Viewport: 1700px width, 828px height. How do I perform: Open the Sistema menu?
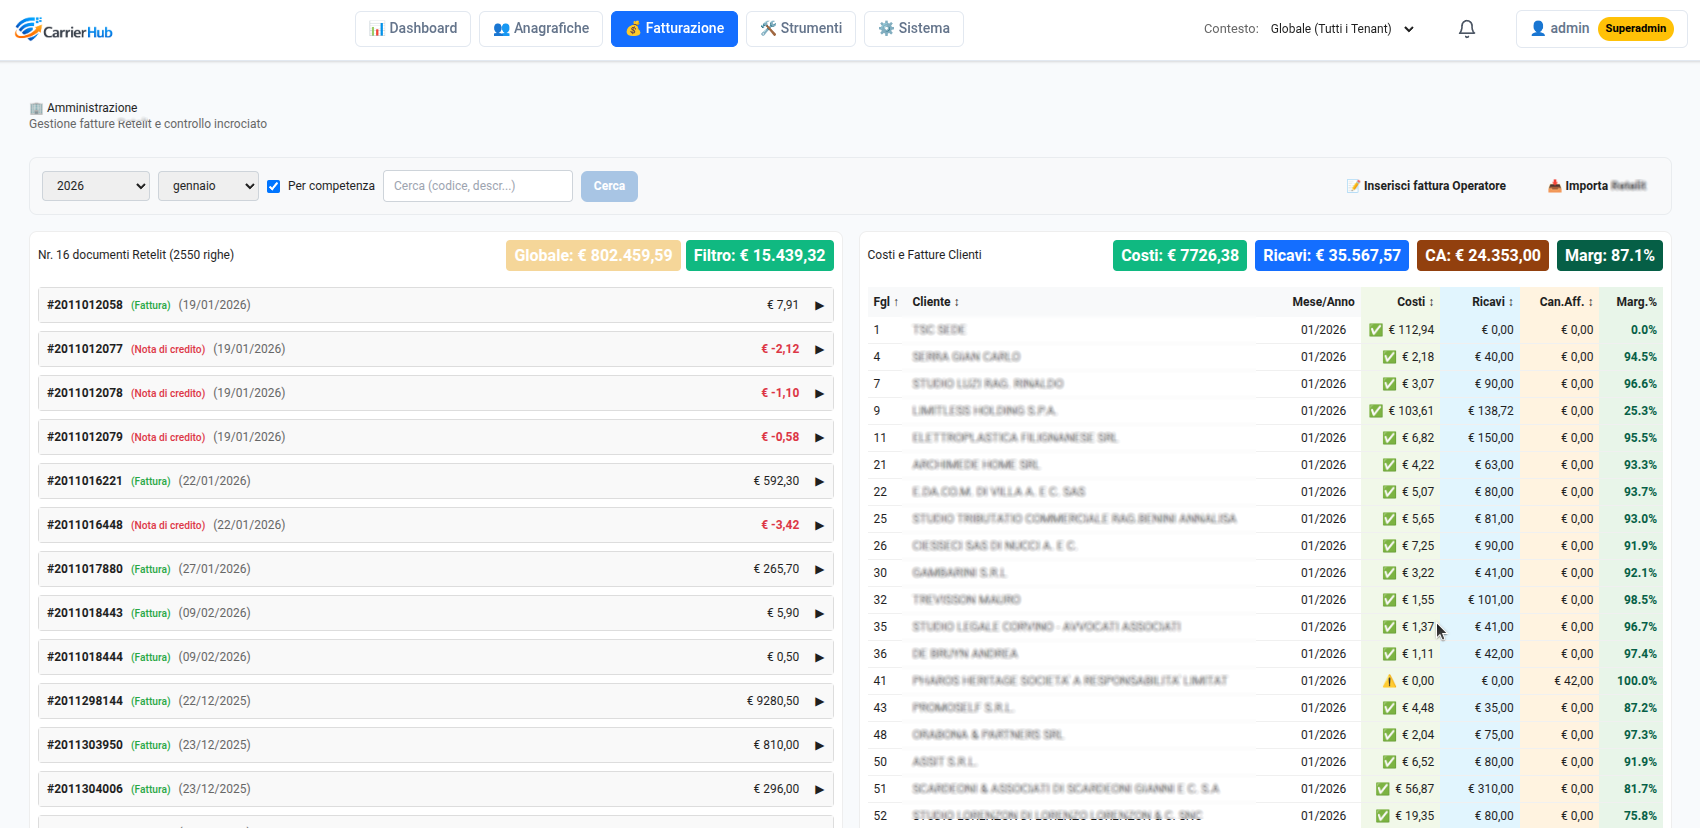pyautogui.click(x=914, y=29)
